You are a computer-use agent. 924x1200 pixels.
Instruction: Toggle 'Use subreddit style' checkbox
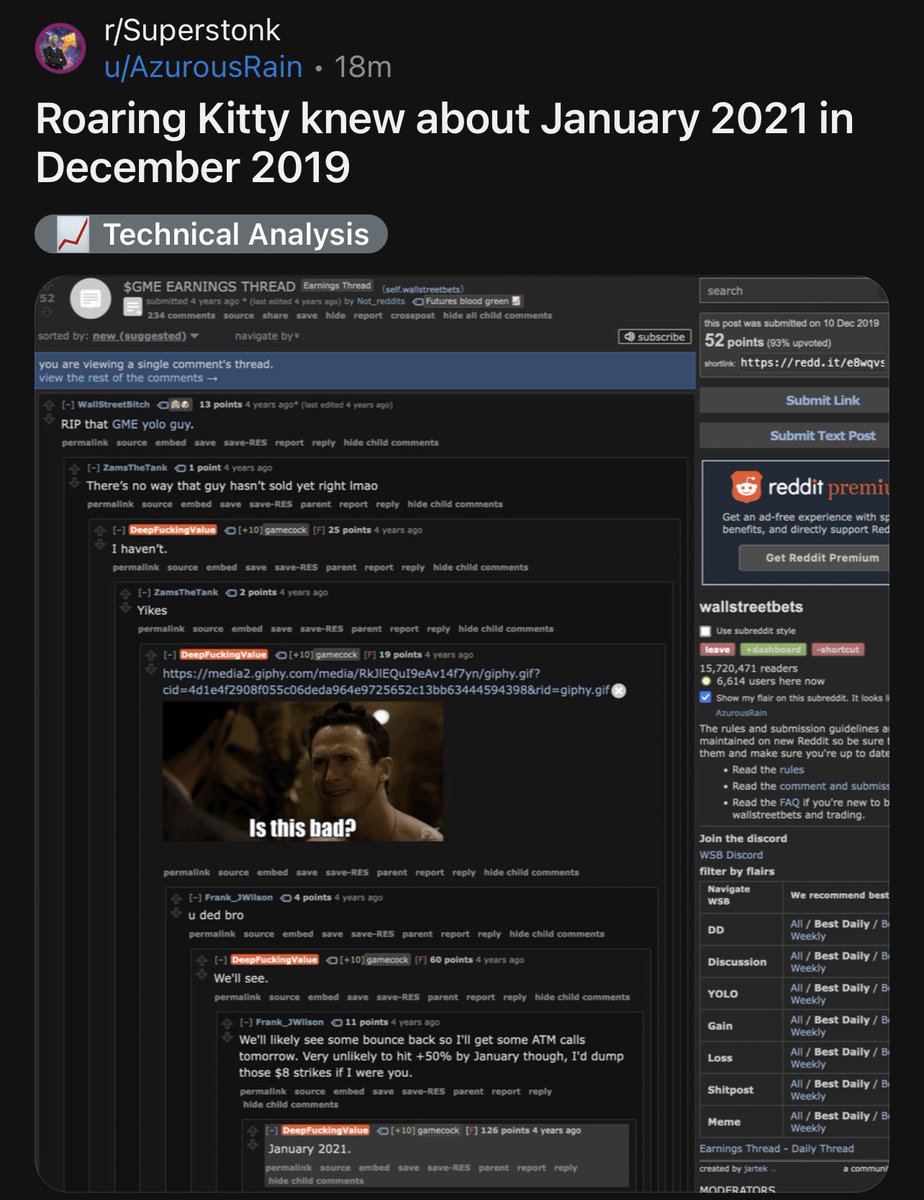pos(707,631)
